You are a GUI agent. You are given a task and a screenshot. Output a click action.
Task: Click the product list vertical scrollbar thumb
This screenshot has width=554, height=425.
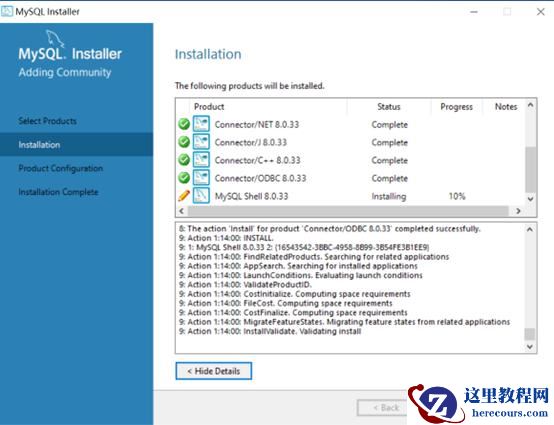[x=530, y=170]
